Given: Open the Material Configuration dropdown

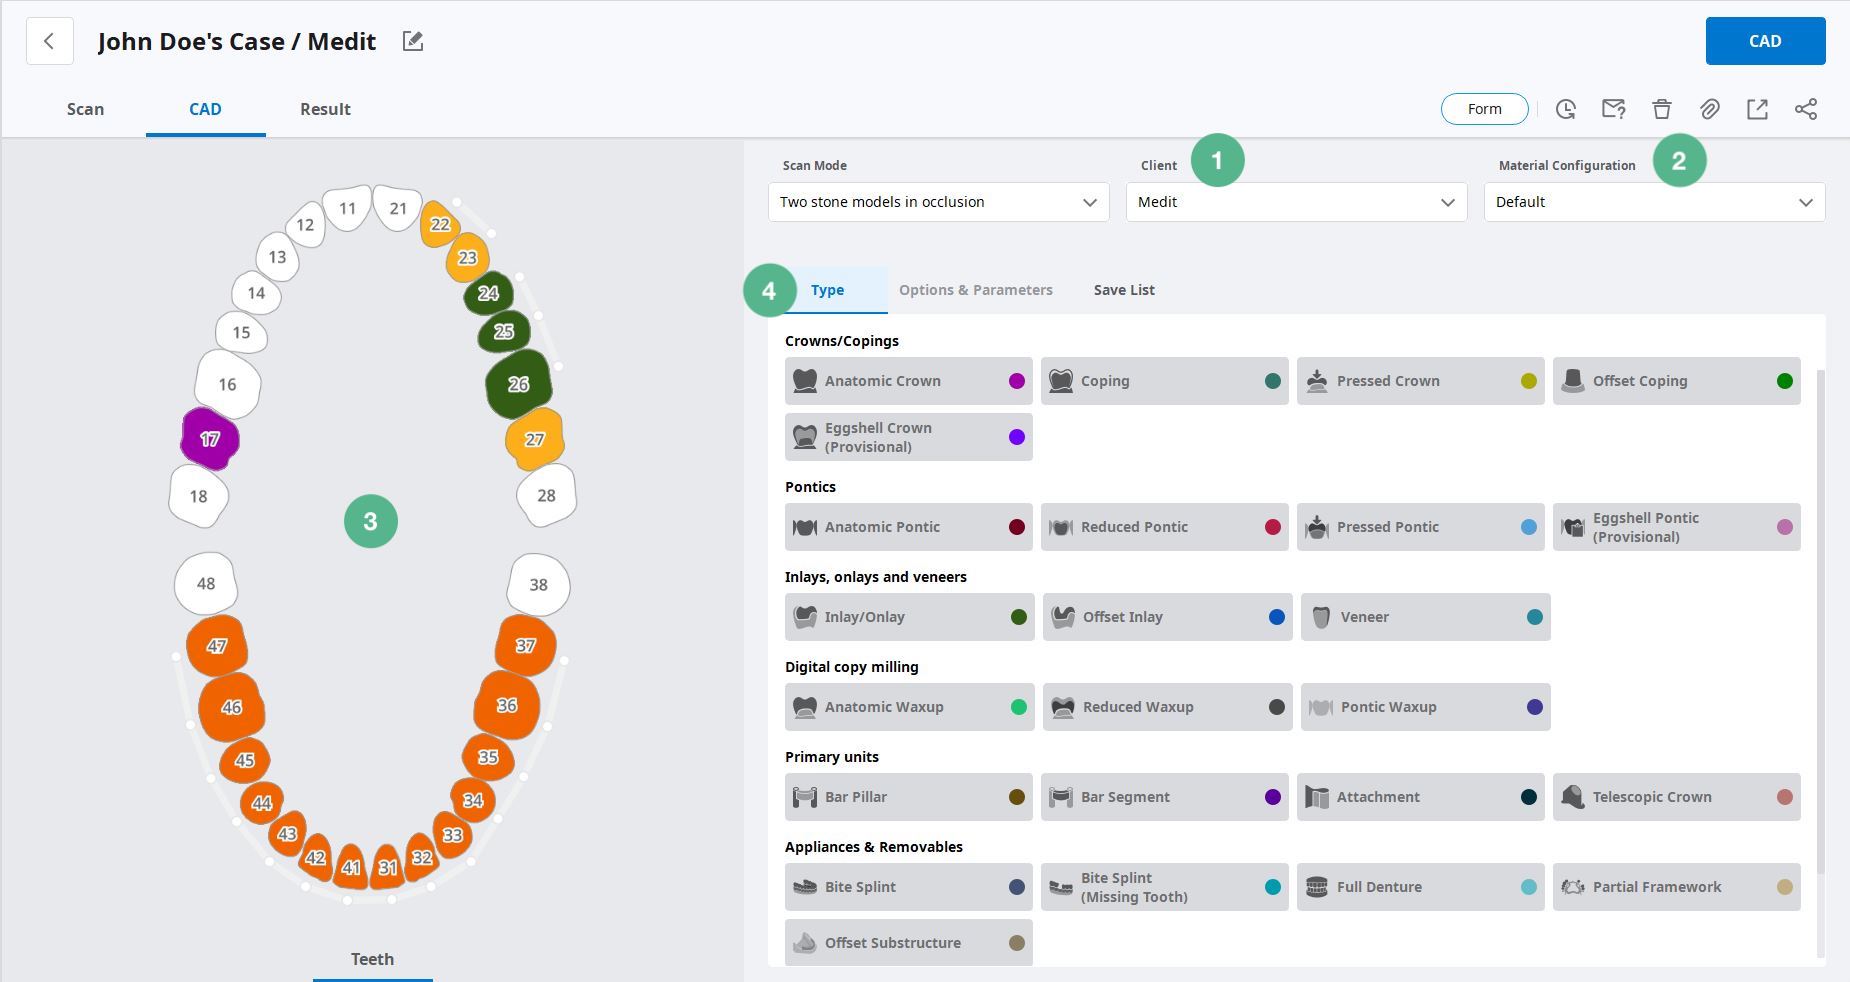Looking at the screenshot, I should pyautogui.click(x=1654, y=202).
